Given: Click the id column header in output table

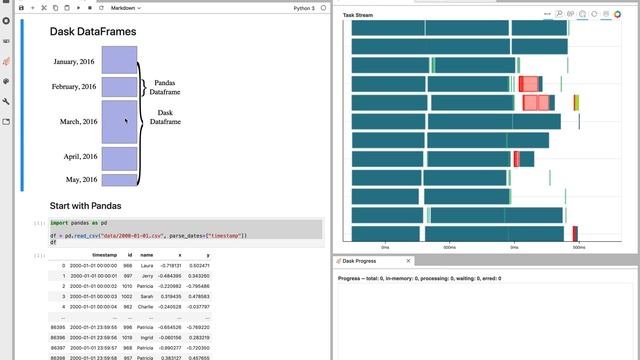Looking at the screenshot, I should [x=130, y=255].
